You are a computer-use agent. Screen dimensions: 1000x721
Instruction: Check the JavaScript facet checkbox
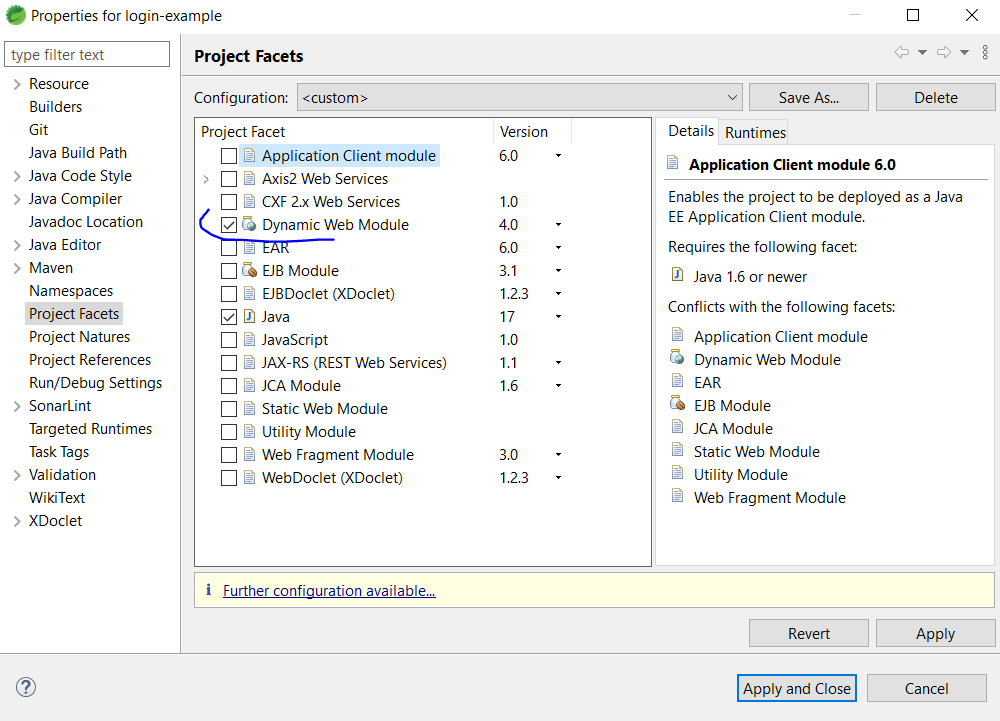(x=229, y=339)
